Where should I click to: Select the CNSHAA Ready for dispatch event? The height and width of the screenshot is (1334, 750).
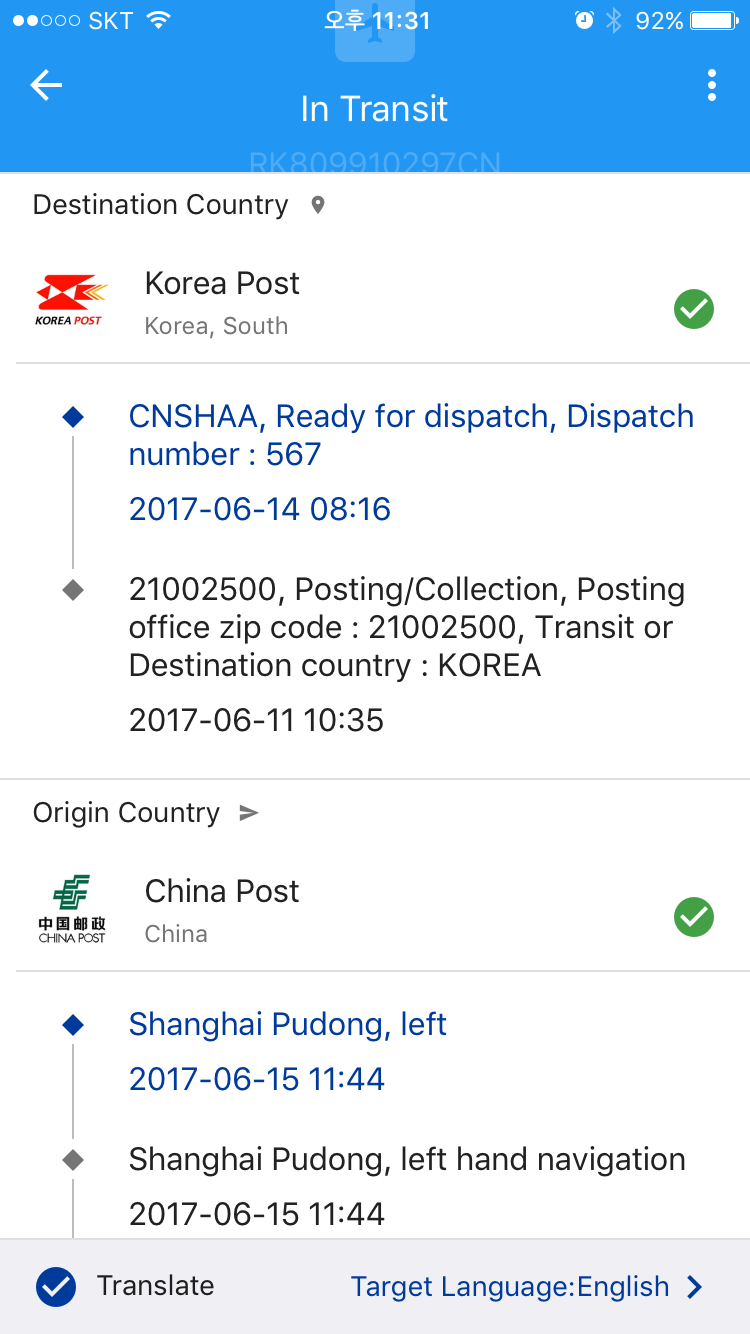[x=411, y=435]
